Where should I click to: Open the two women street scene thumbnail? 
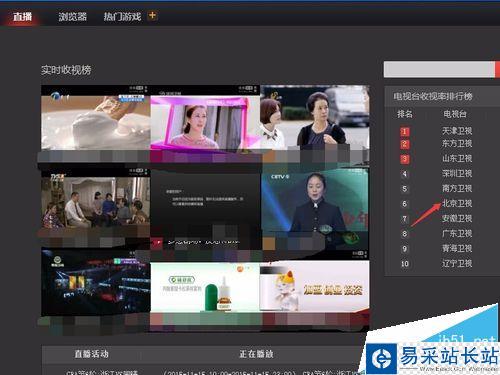click(x=315, y=117)
